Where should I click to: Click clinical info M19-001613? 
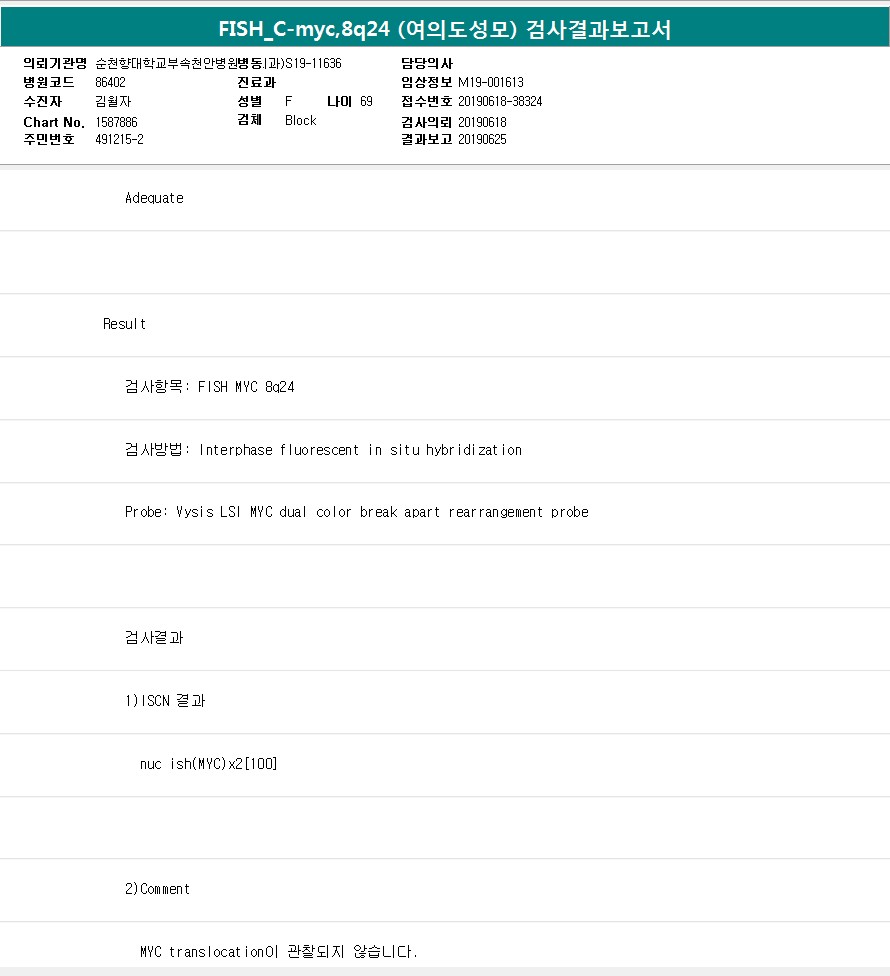[490, 82]
